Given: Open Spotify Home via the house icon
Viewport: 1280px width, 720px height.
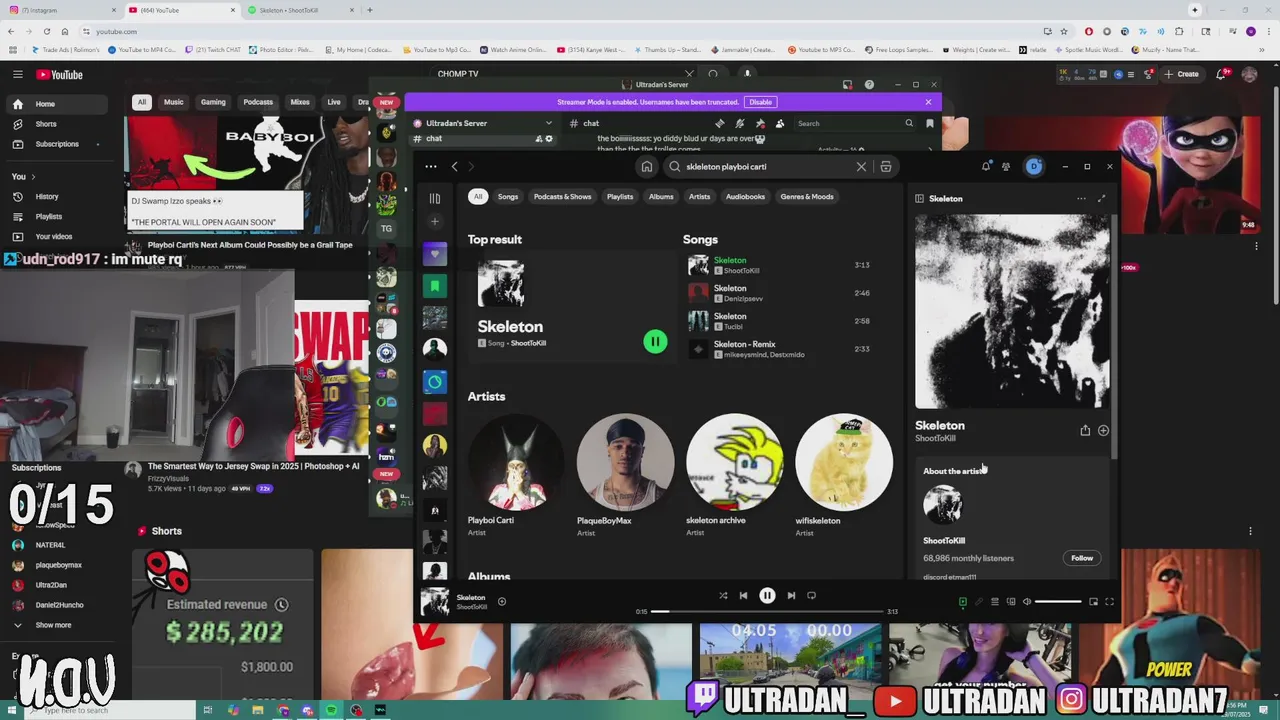Looking at the screenshot, I should point(647,167).
